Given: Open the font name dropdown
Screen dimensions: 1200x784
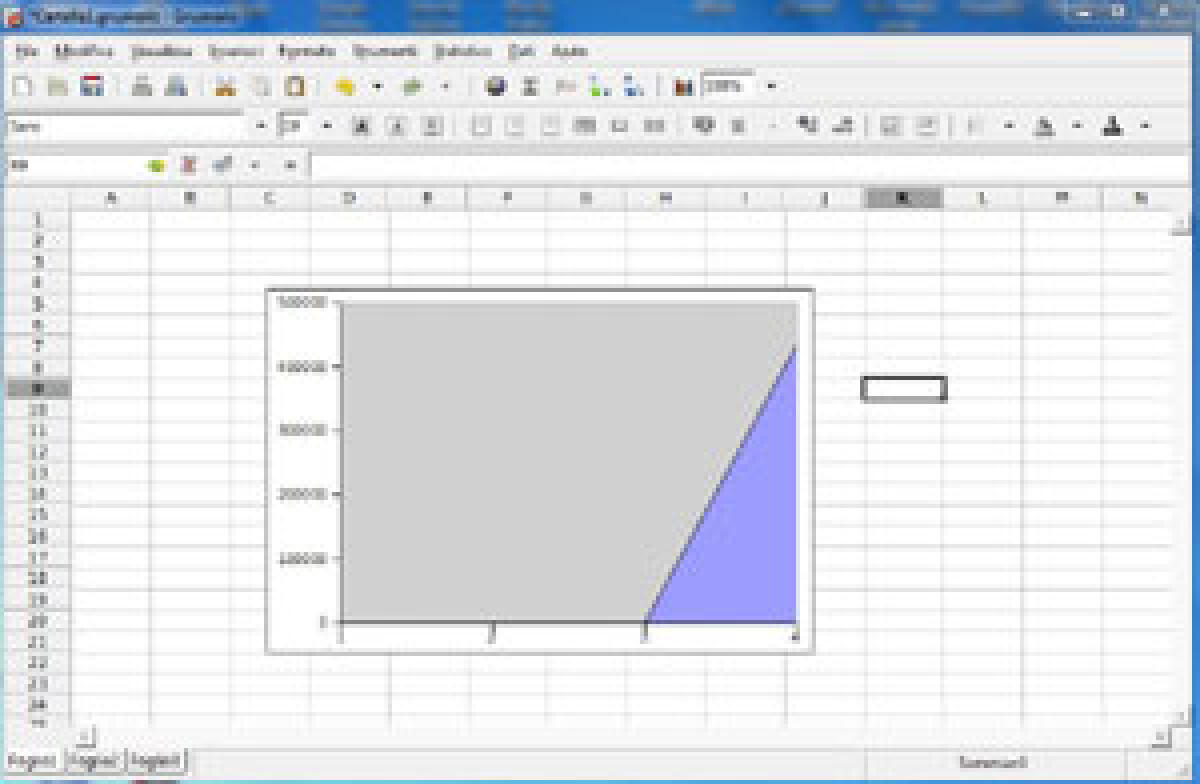Looking at the screenshot, I should (x=262, y=126).
